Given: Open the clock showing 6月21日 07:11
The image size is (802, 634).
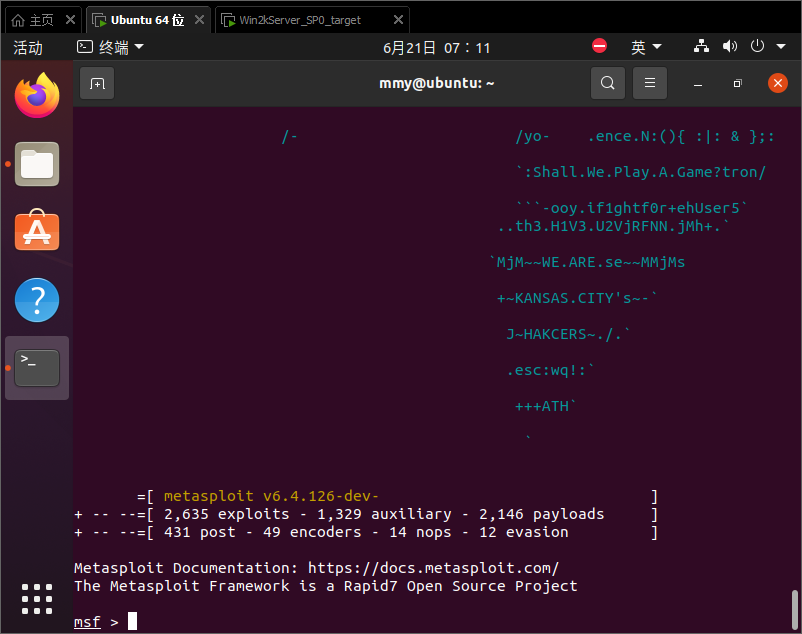Looking at the screenshot, I should click(x=436, y=48).
